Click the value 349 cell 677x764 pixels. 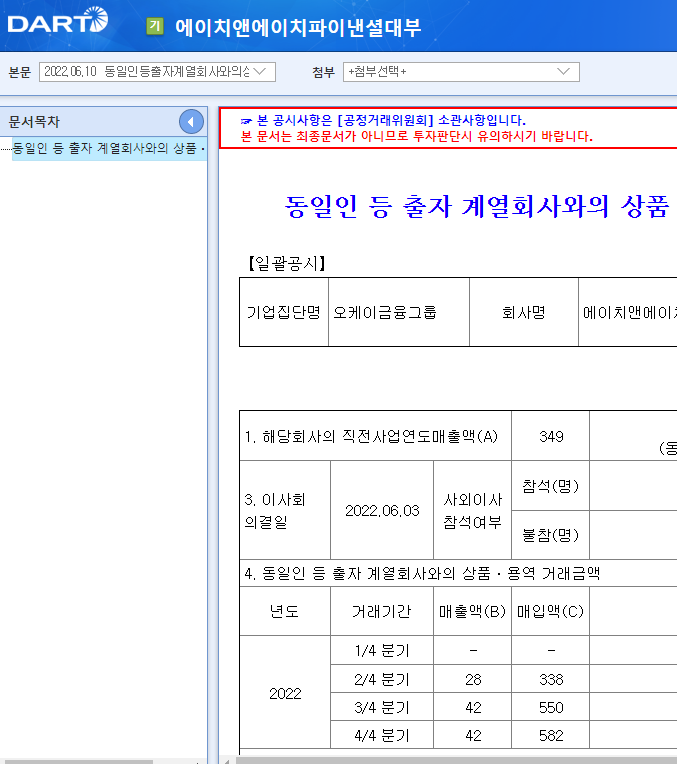pyautogui.click(x=551, y=436)
